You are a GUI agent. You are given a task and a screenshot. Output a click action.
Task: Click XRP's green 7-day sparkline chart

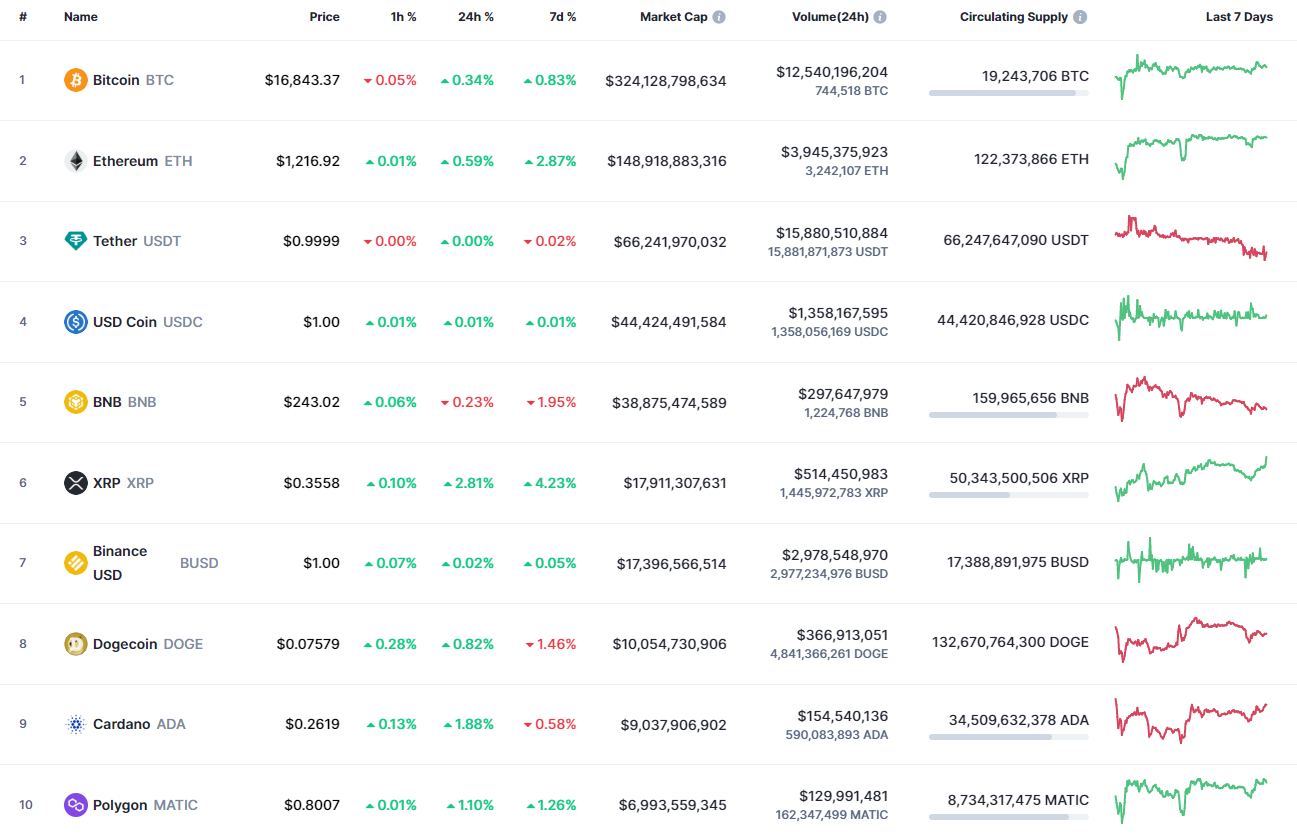point(1191,479)
